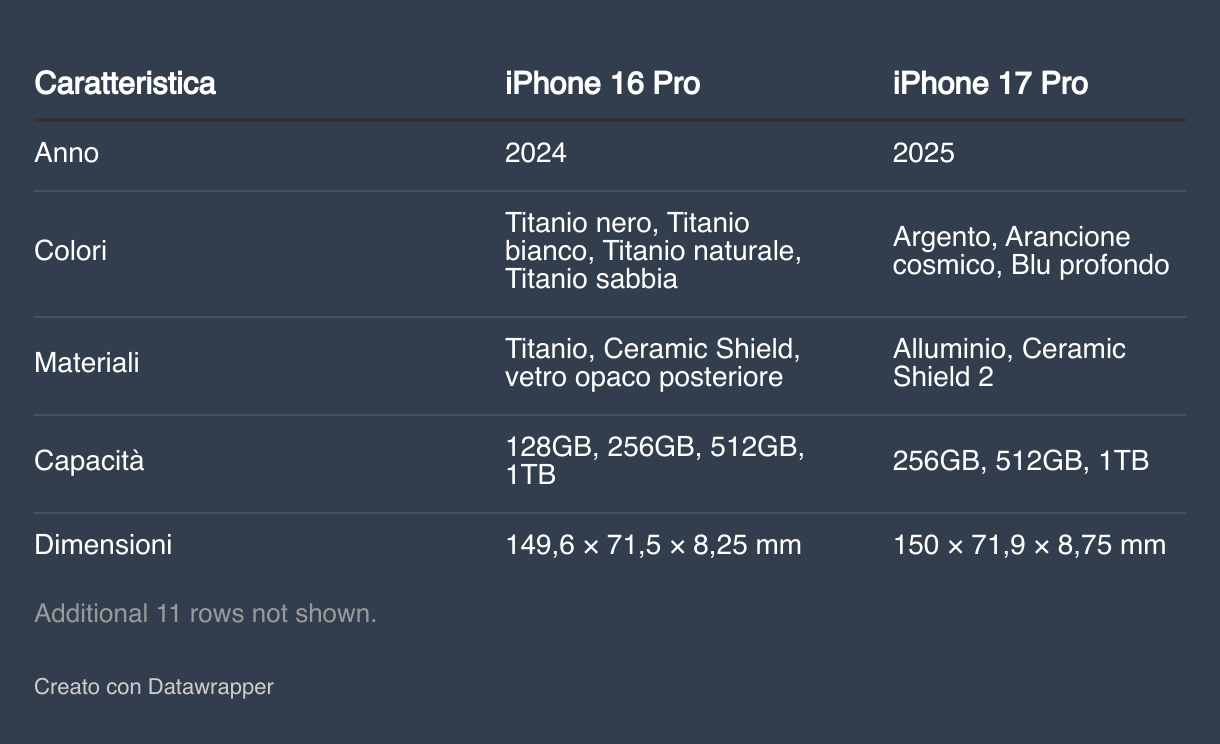Viewport: 1220px width, 744px height.
Task: Select the Dimensioni row label
Action: point(103,545)
